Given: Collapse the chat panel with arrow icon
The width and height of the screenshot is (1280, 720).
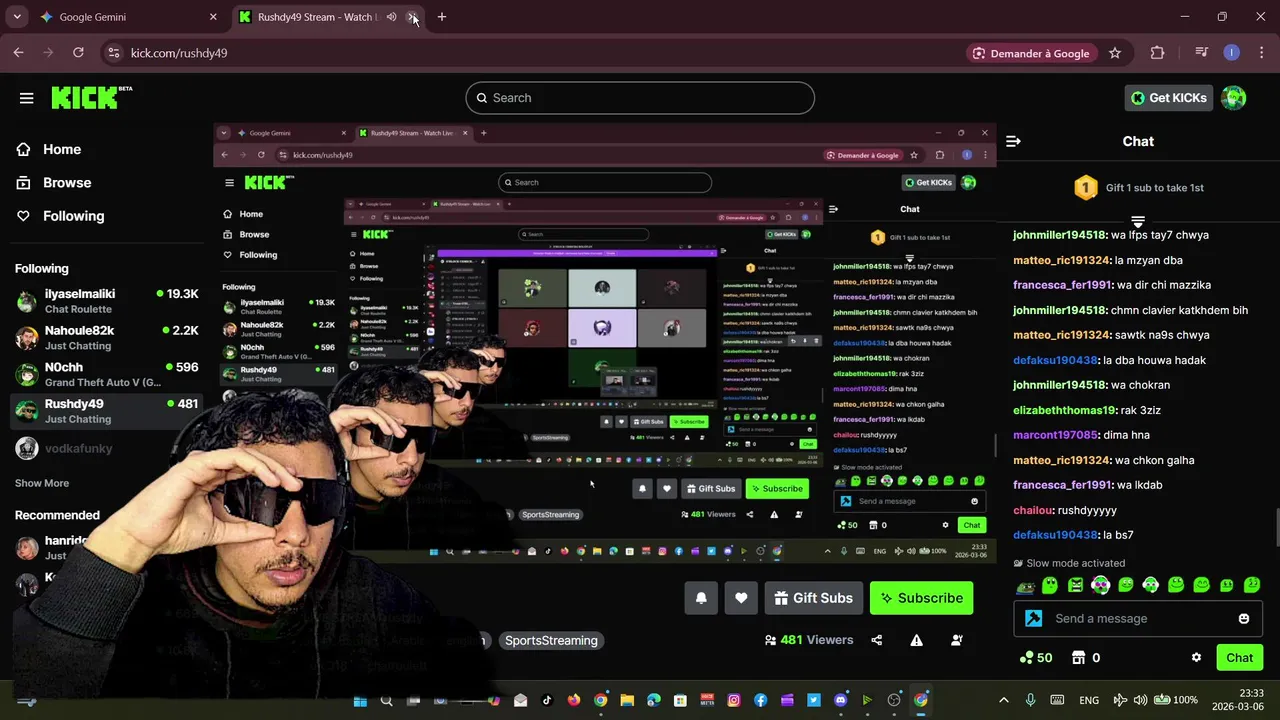Looking at the screenshot, I should [x=1013, y=141].
